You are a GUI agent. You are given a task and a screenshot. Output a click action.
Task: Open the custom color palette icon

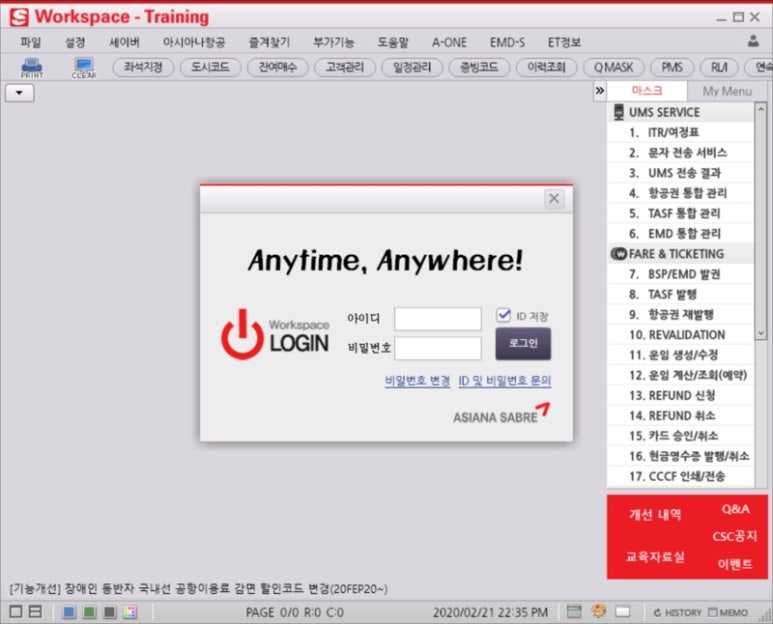click(x=130, y=612)
